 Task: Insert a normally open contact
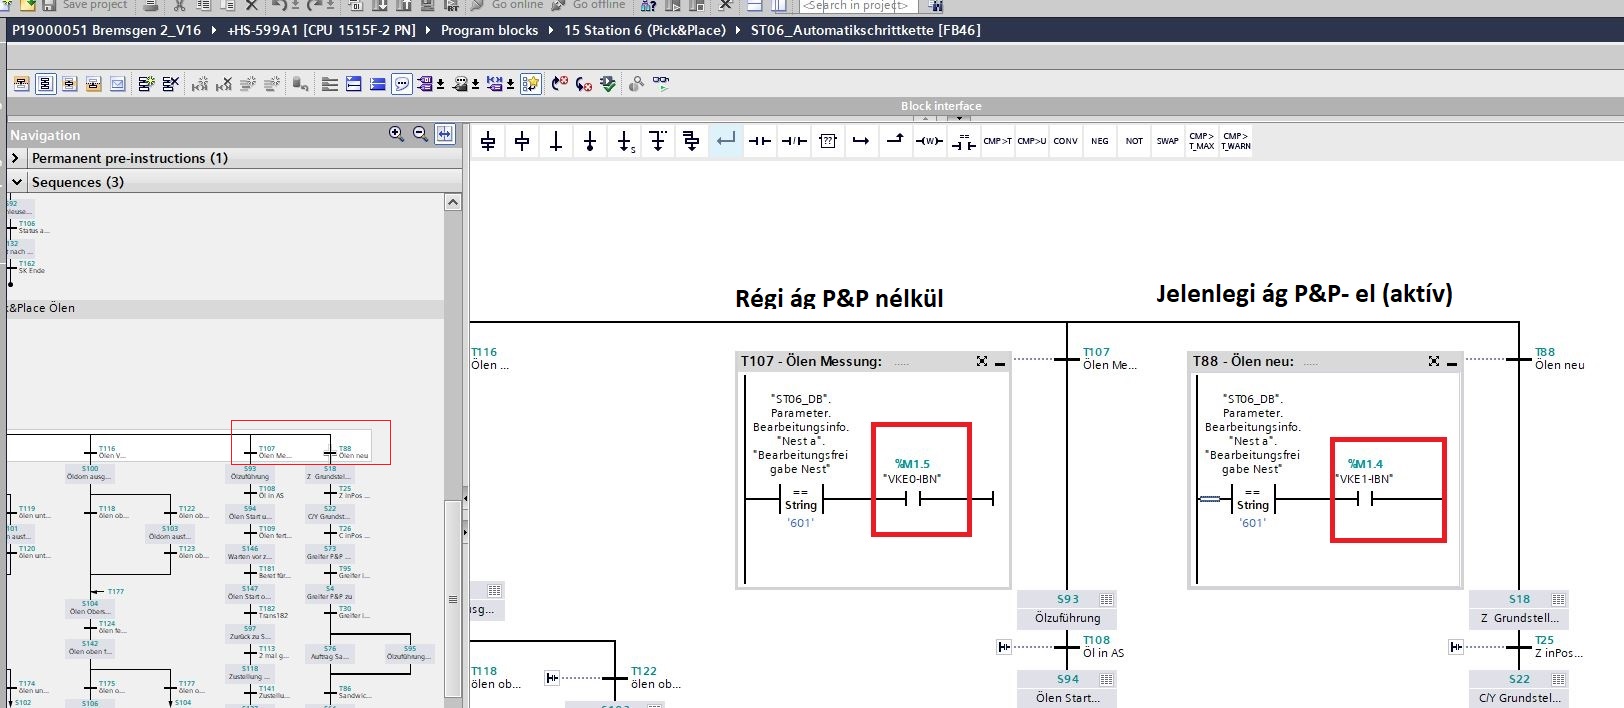click(x=760, y=141)
